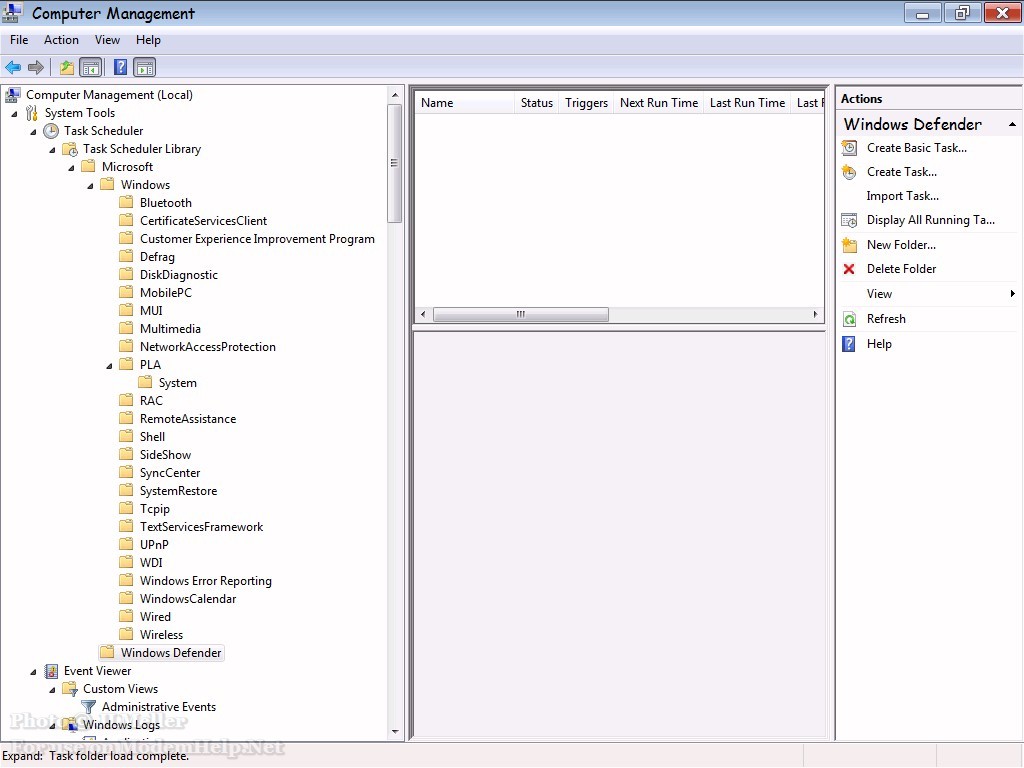Click the Create Basic Task icon

849,148
